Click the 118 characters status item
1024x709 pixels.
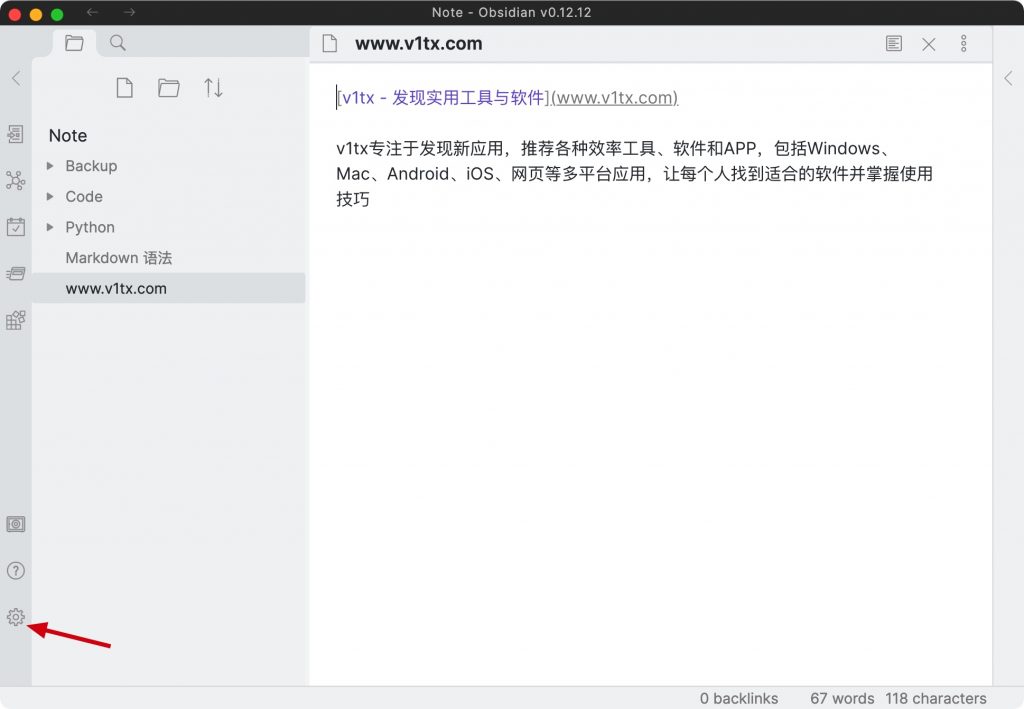[936, 698]
